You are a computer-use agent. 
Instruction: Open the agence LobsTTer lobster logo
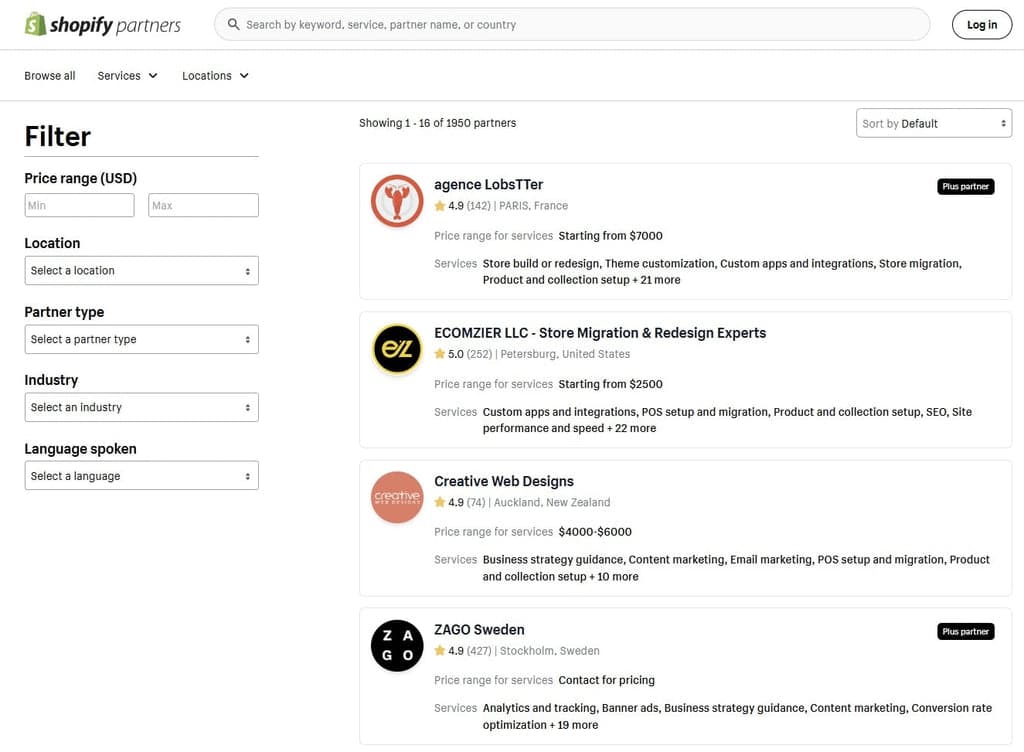click(x=397, y=200)
